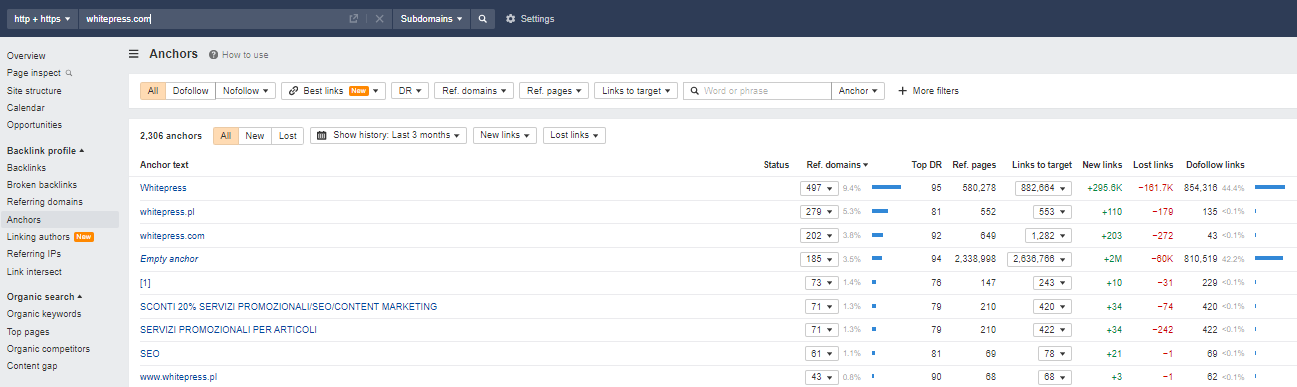
Task: Open the Anchor scope dropdown
Action: (x=858, y=91)
